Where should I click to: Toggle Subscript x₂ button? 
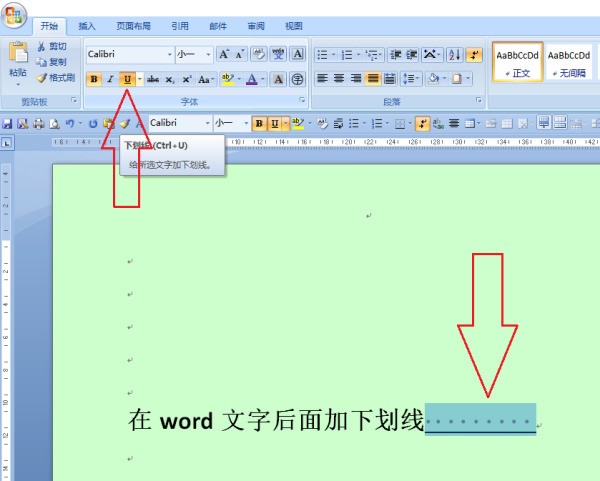tap(170, 79)
